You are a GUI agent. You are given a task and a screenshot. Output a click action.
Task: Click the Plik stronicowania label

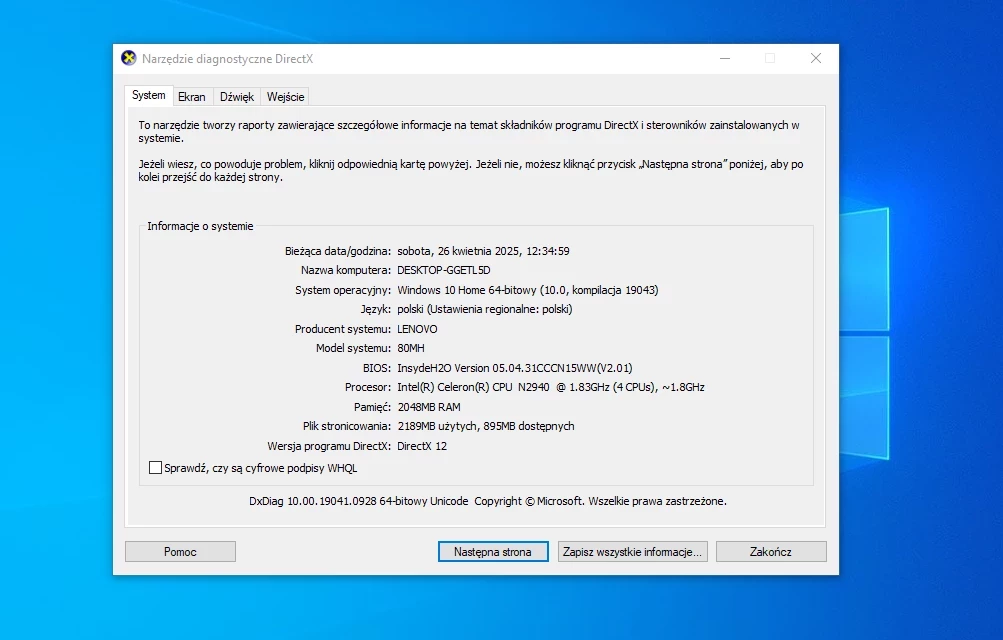(x=347, y=426)
